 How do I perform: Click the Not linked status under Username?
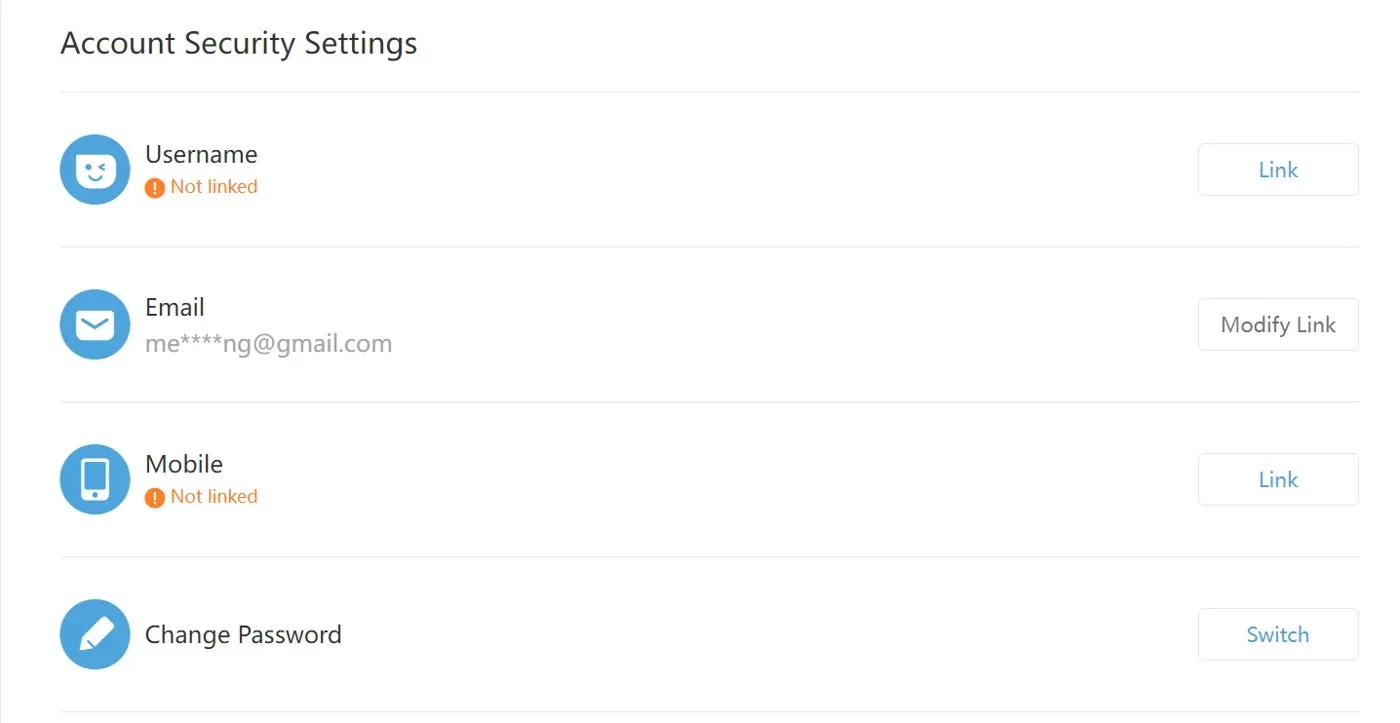214,187
